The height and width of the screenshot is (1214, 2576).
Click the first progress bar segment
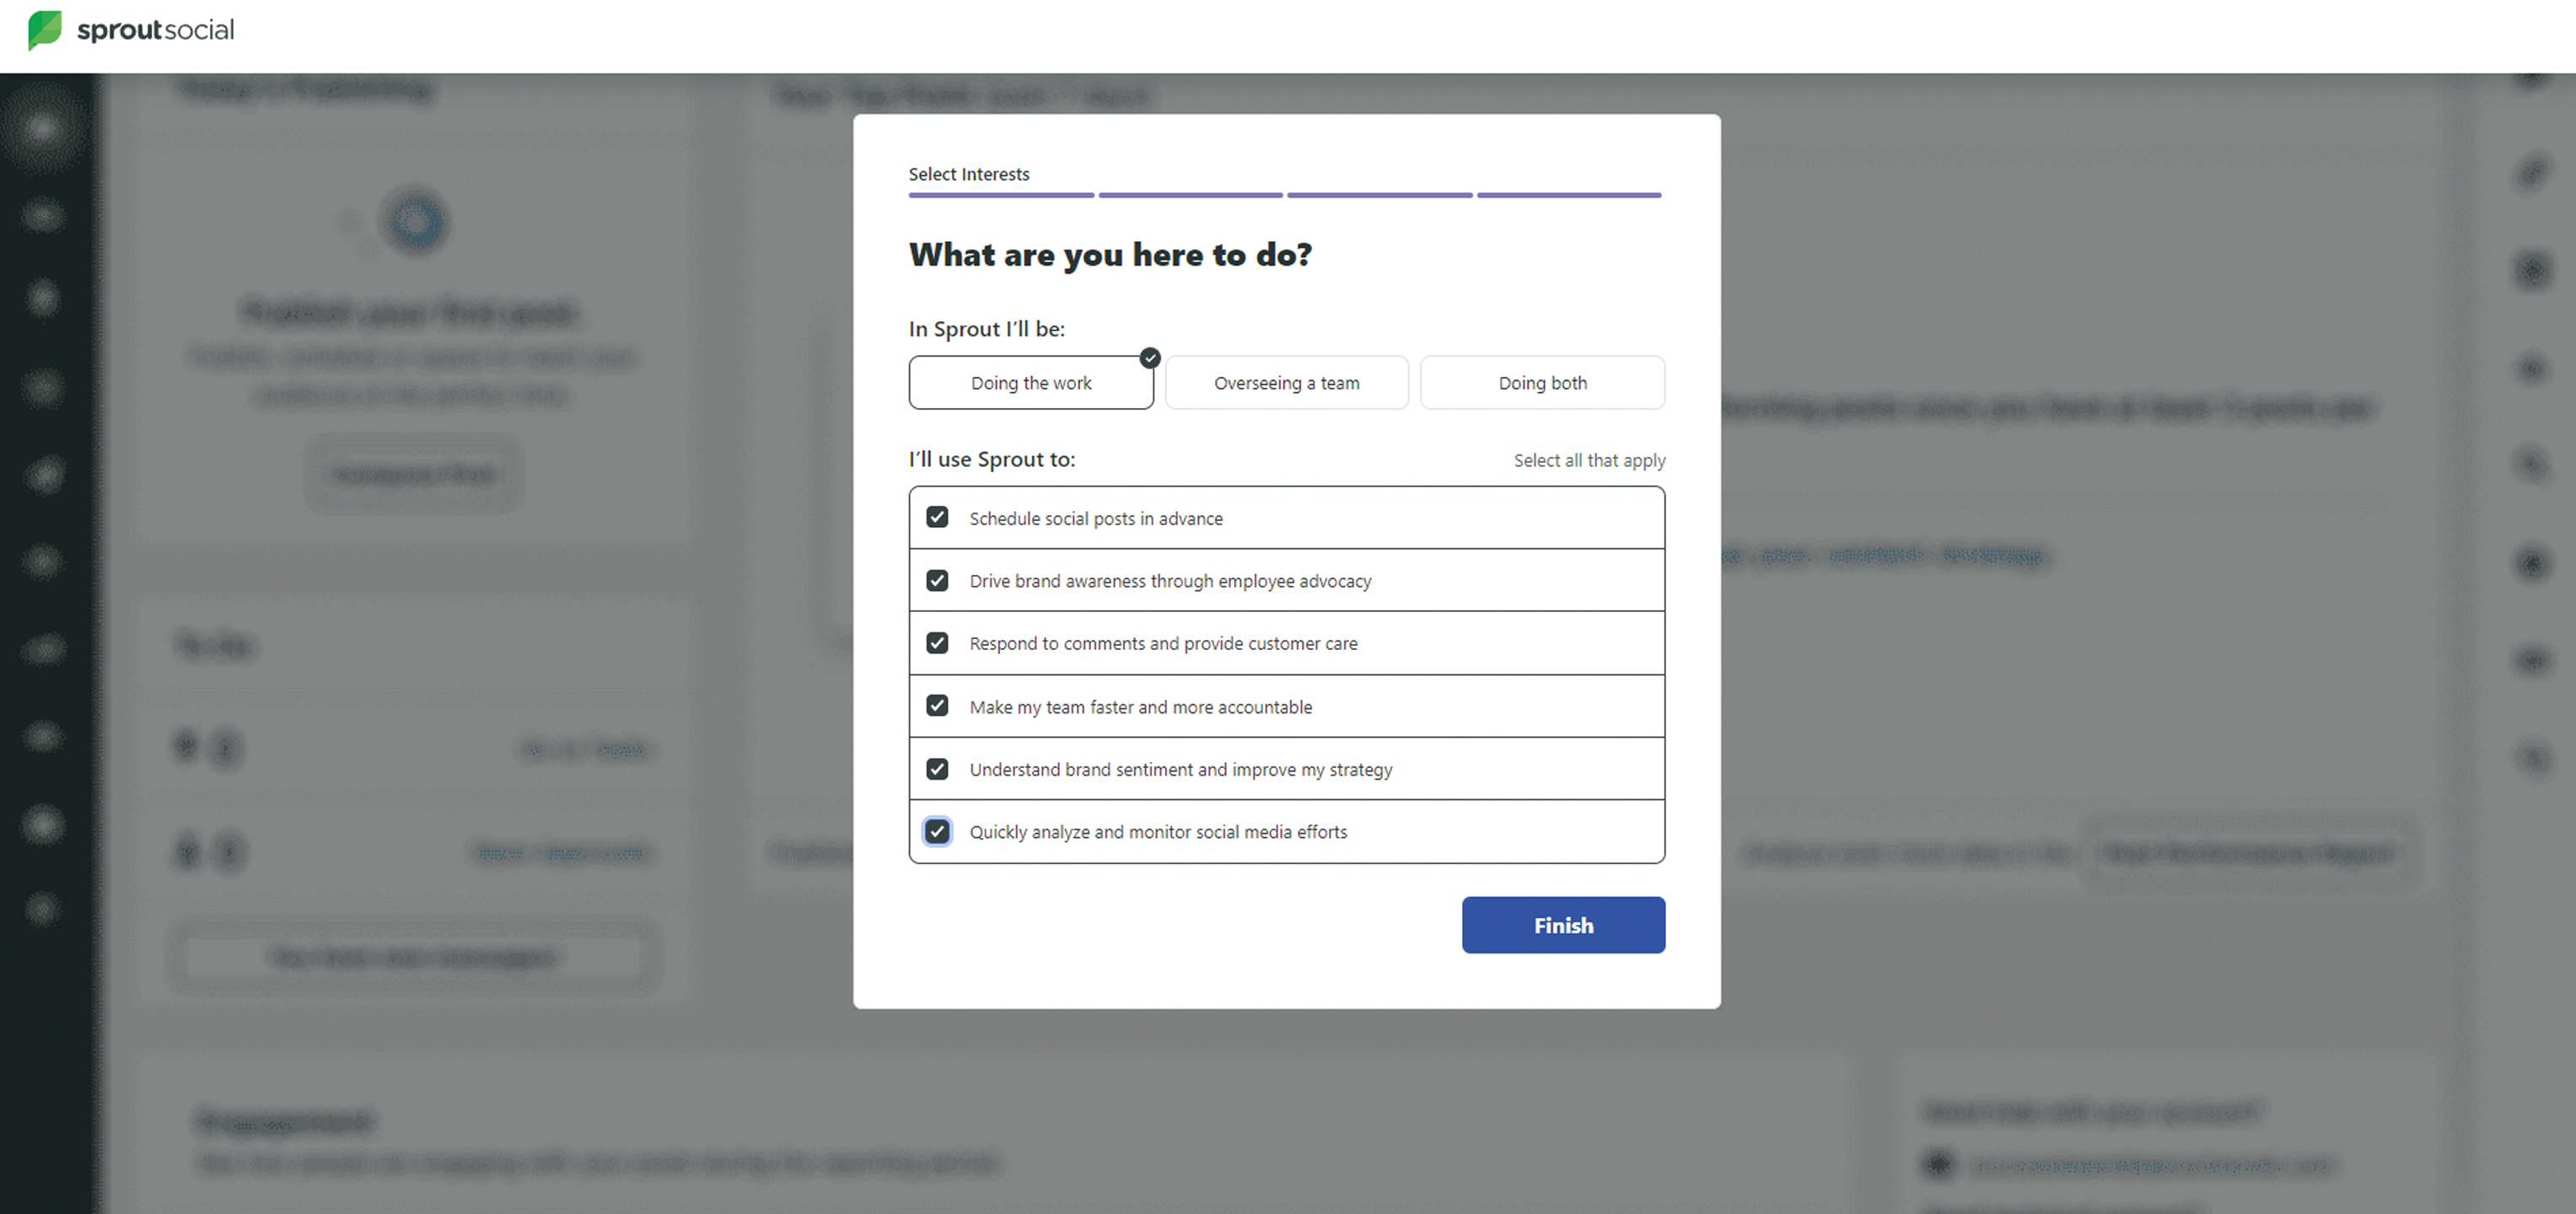(x=1001, y=195)
